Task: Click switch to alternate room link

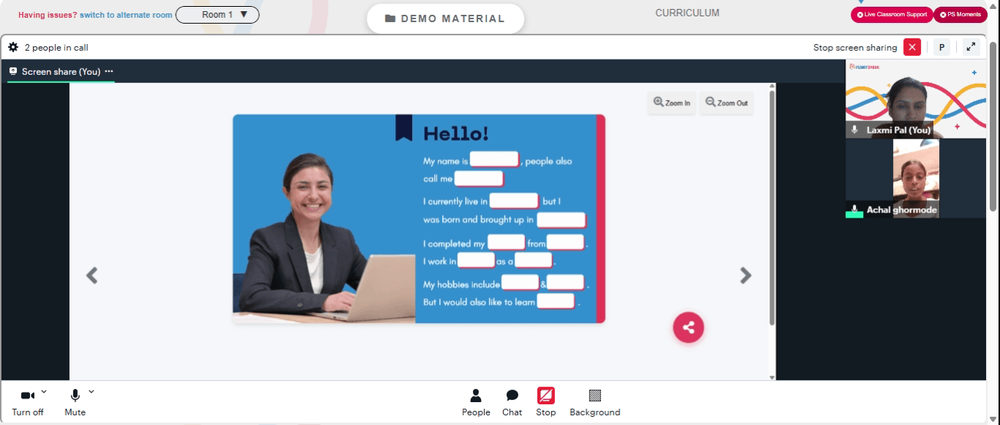Action: click(126, 15)
